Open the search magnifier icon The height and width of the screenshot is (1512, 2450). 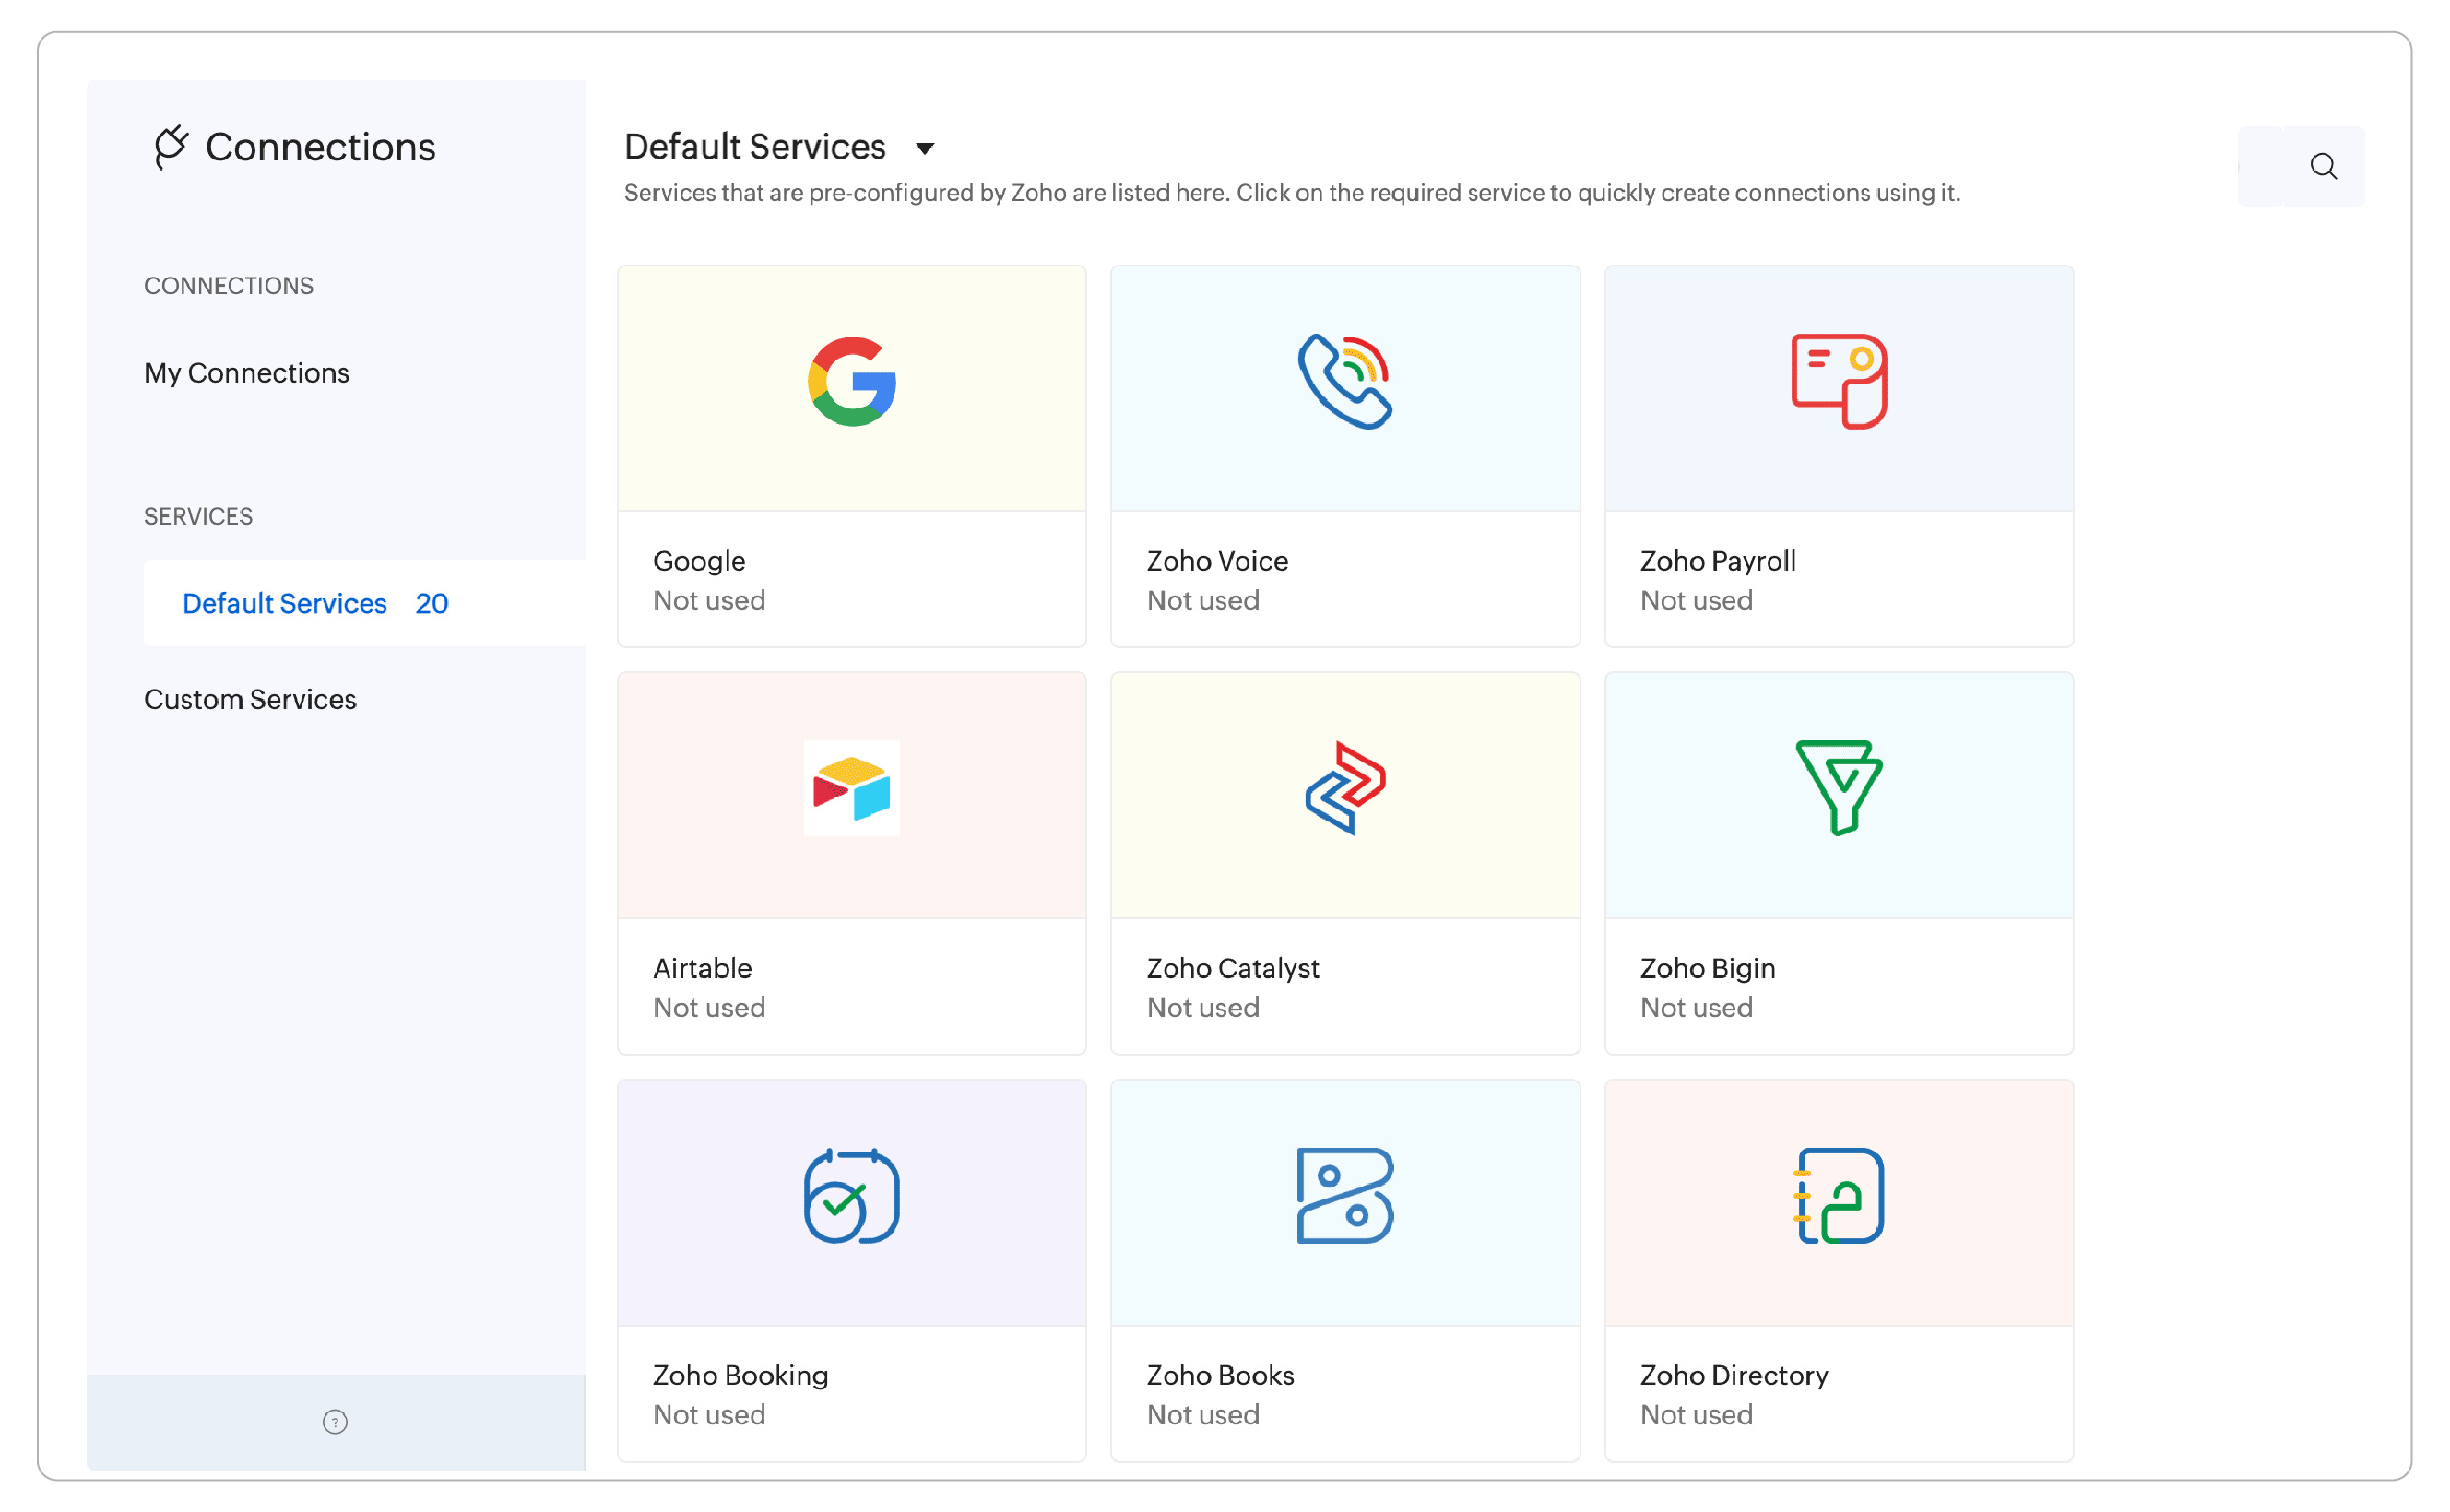[x=2323, y=166]
